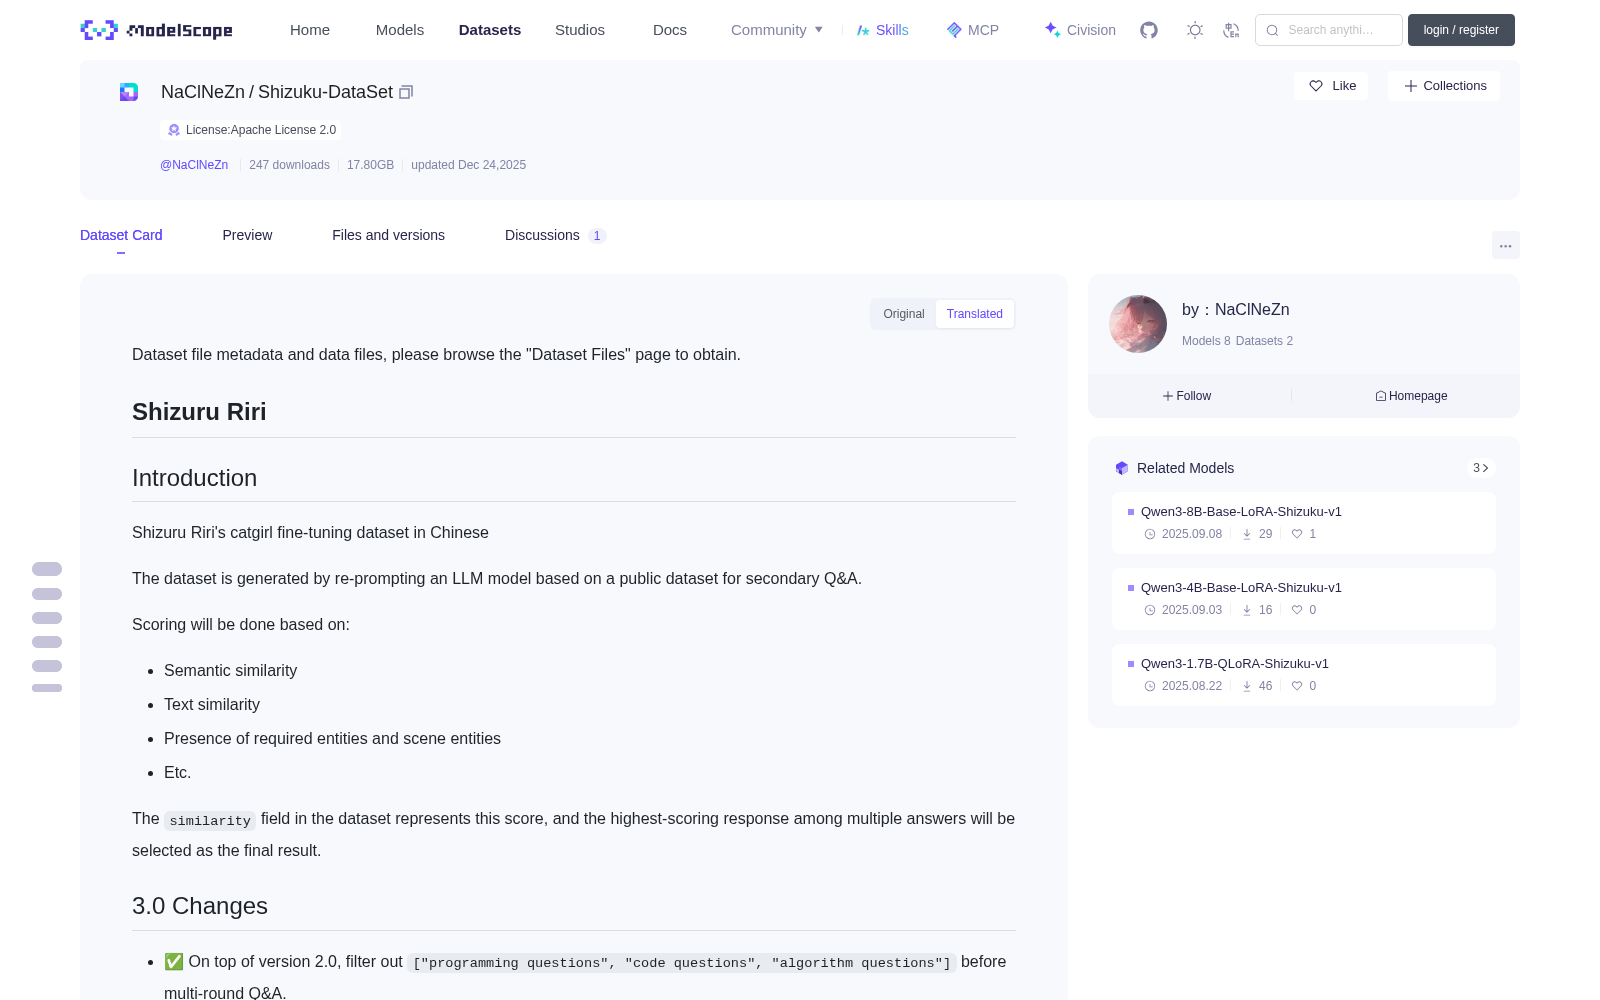This screenshot has height=1000, width=1600.
Task: Switch to Original text view
Action: (904, 314)
